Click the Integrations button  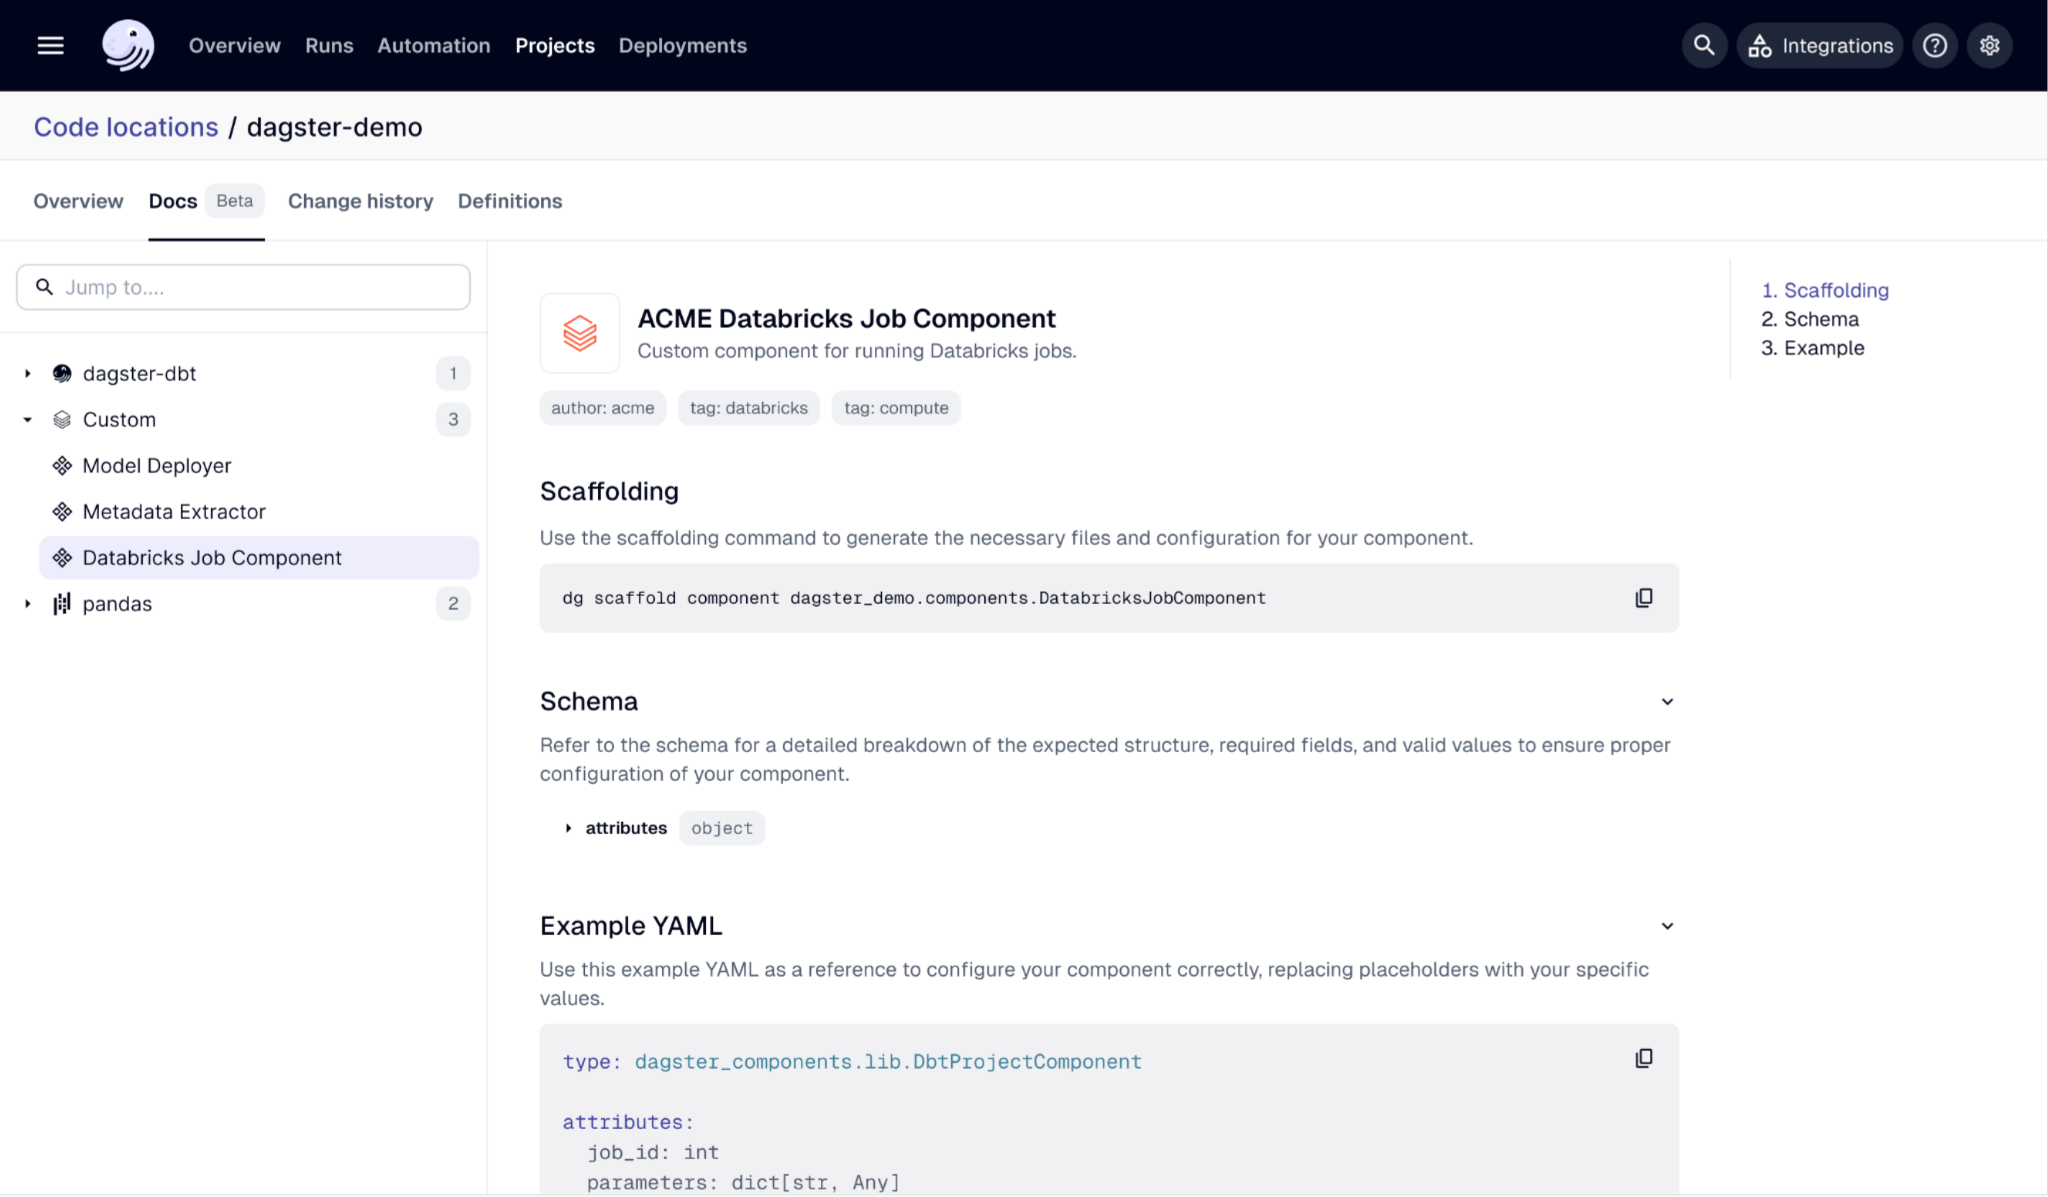(1820, 45)
